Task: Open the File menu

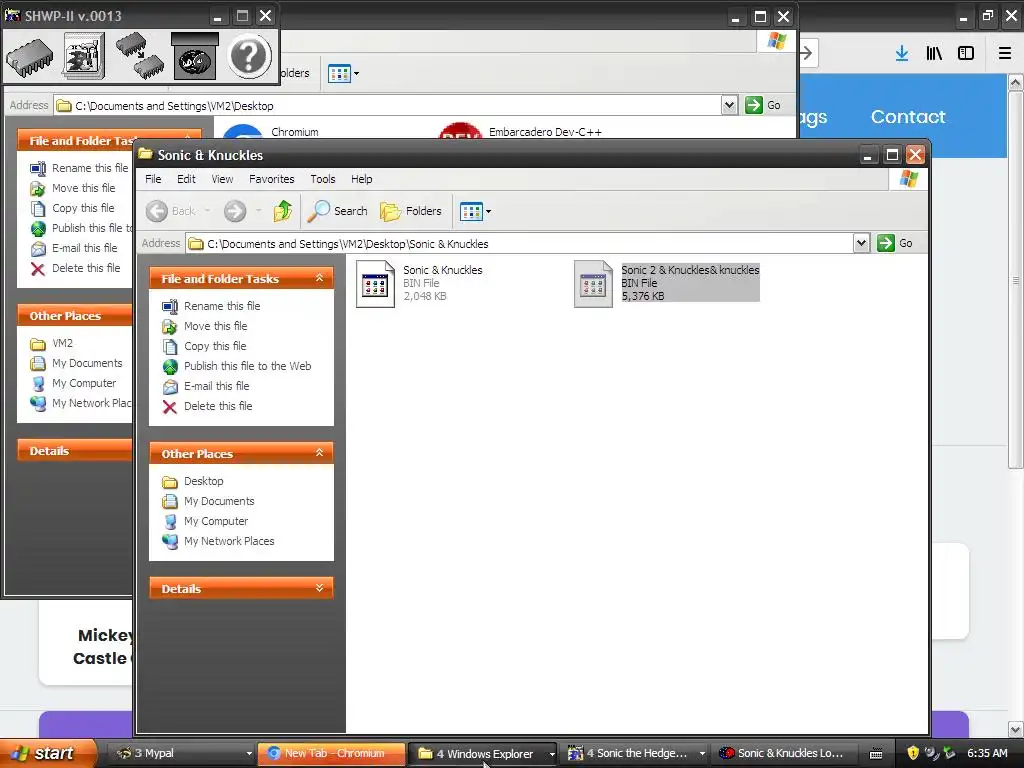Action: pyautogui.click(x=153, y=179)
